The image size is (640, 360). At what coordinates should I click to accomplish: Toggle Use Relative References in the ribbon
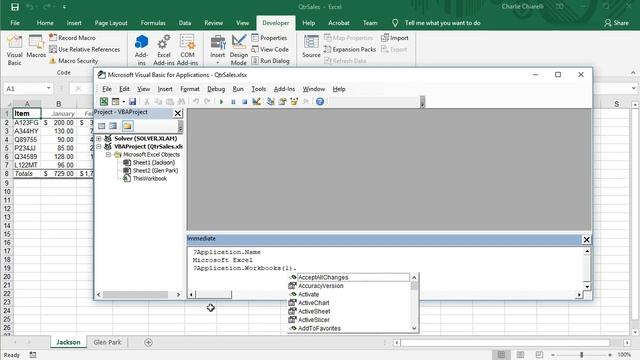pyautogui.click(x=84, y=49)
